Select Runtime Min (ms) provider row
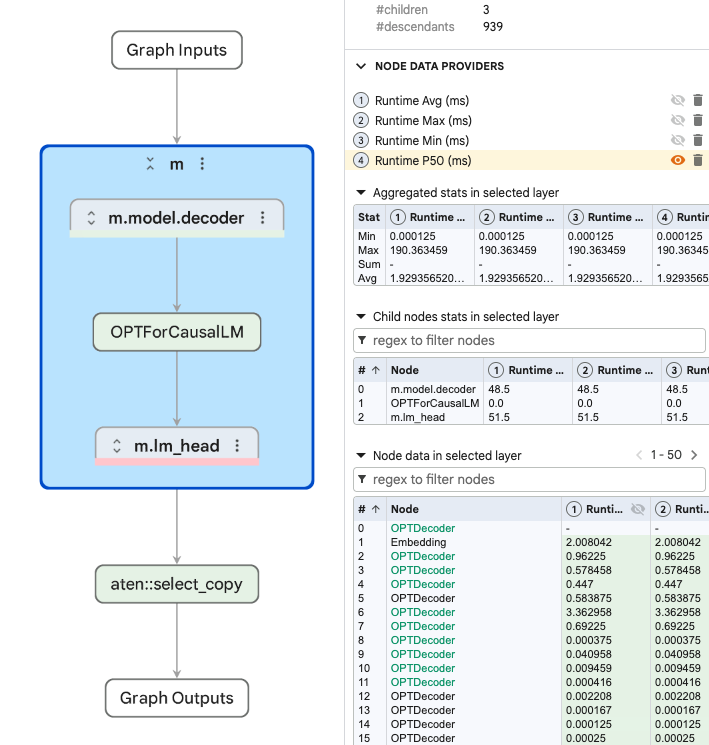Screen dimensions: 709x745 pyautogui.click(x=527, y=141)
